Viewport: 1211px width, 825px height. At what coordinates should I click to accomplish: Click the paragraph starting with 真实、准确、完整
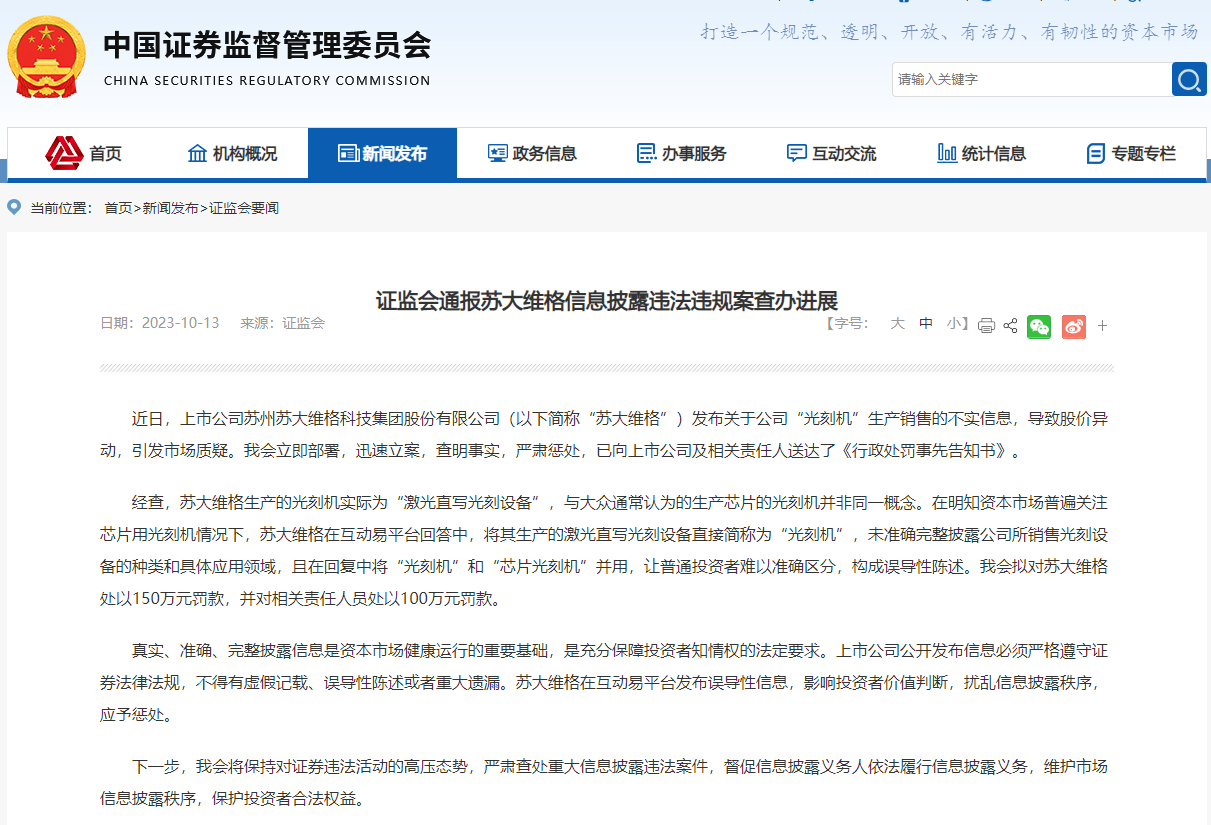pyautogui.click(x=606, y=683)
